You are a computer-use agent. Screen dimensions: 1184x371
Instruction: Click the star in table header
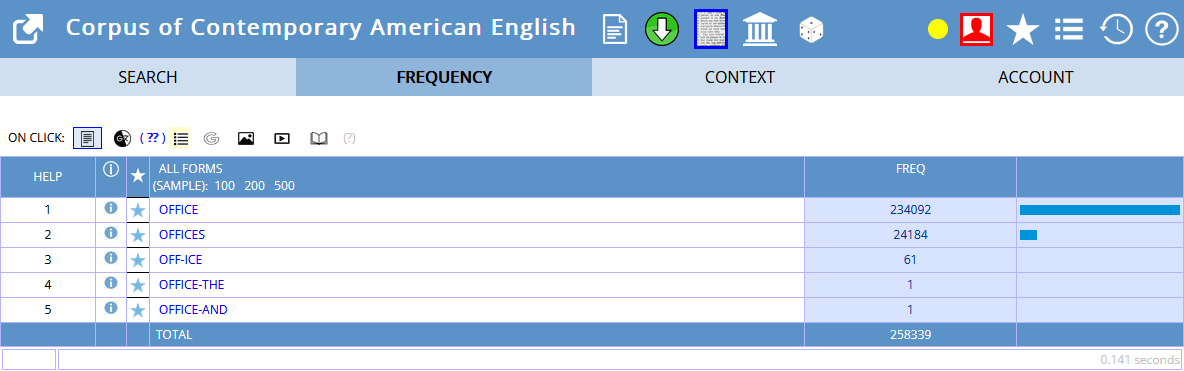point(137,175)
